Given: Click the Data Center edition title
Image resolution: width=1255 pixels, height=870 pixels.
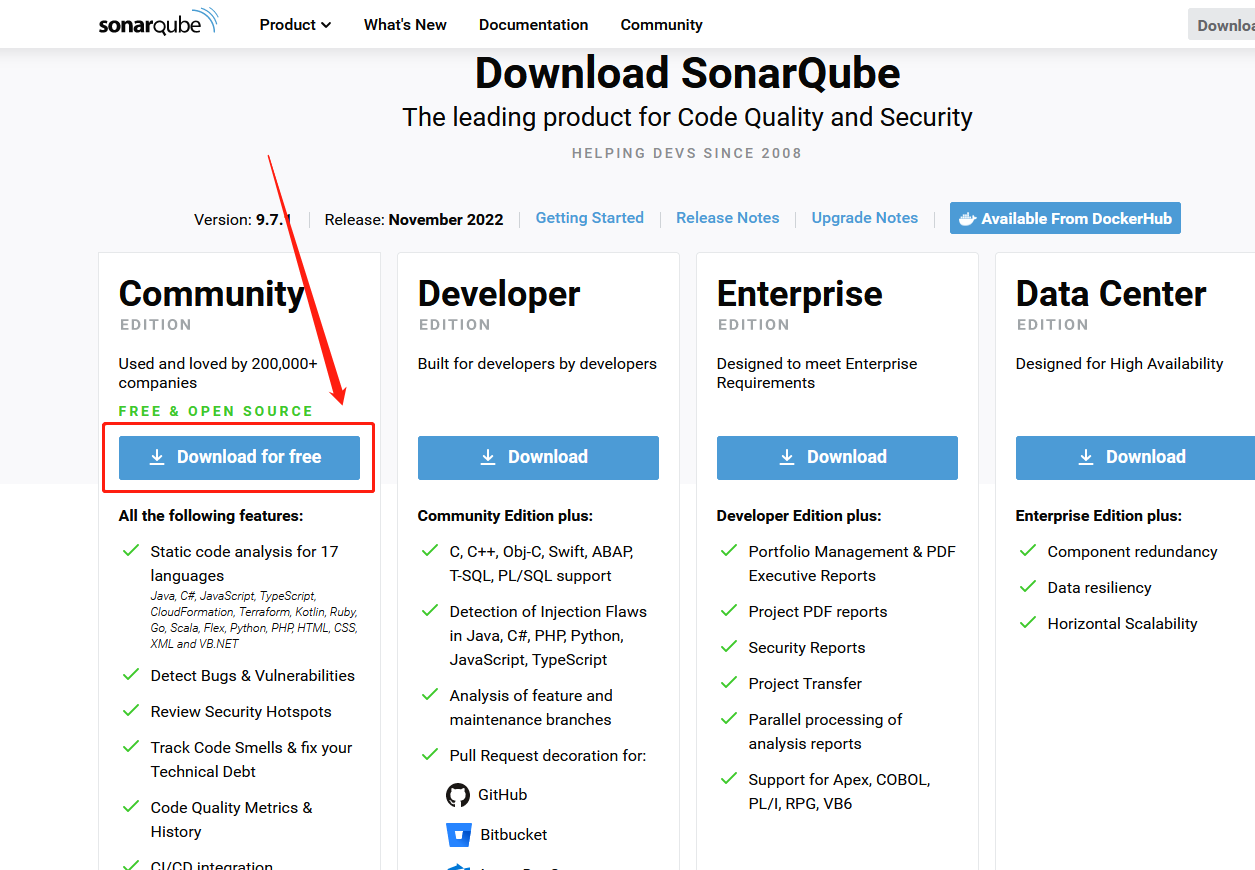Looking at the screenshot, I should 1111,294.
